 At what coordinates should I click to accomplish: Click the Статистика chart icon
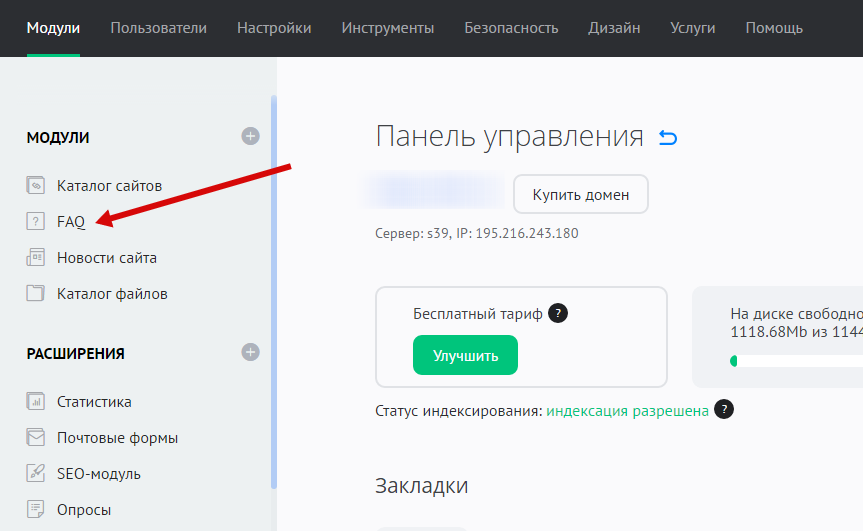coord(36,402)
